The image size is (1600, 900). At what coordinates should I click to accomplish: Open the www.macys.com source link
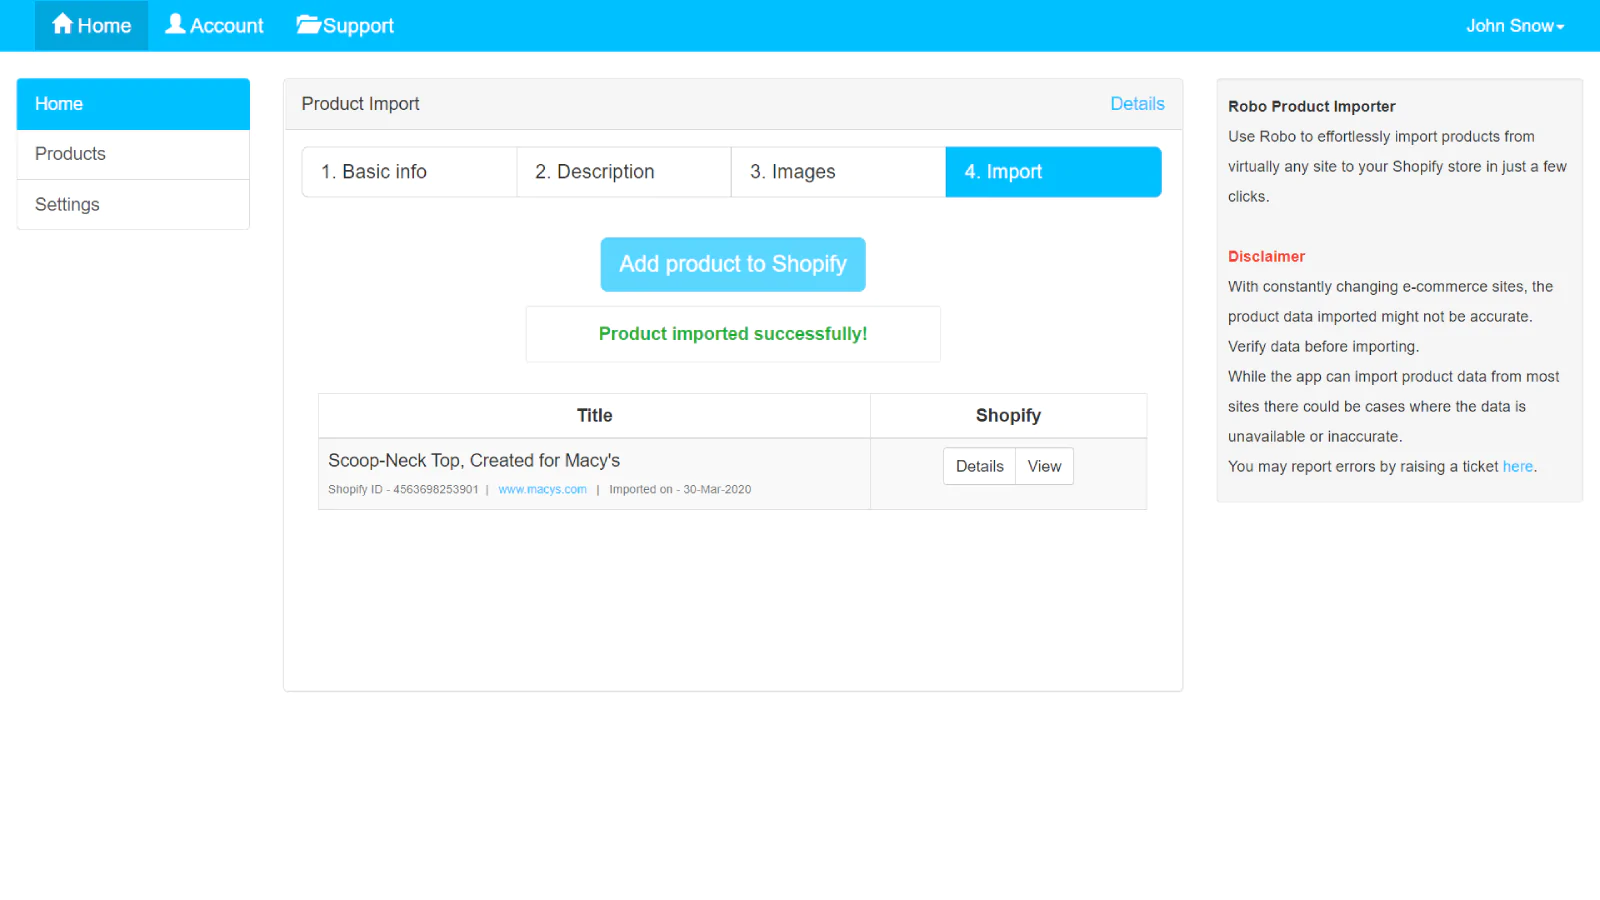pyautogui.click(x=542, y=489)
